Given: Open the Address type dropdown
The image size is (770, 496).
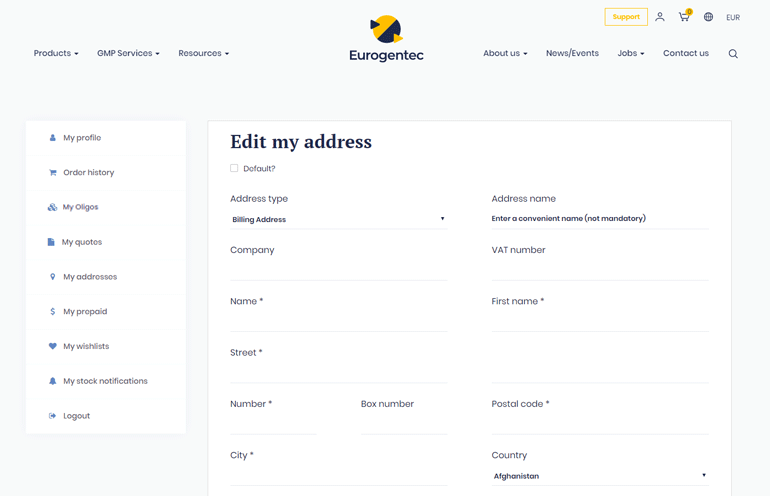Looking at the screenshot, I should point(338,219).
